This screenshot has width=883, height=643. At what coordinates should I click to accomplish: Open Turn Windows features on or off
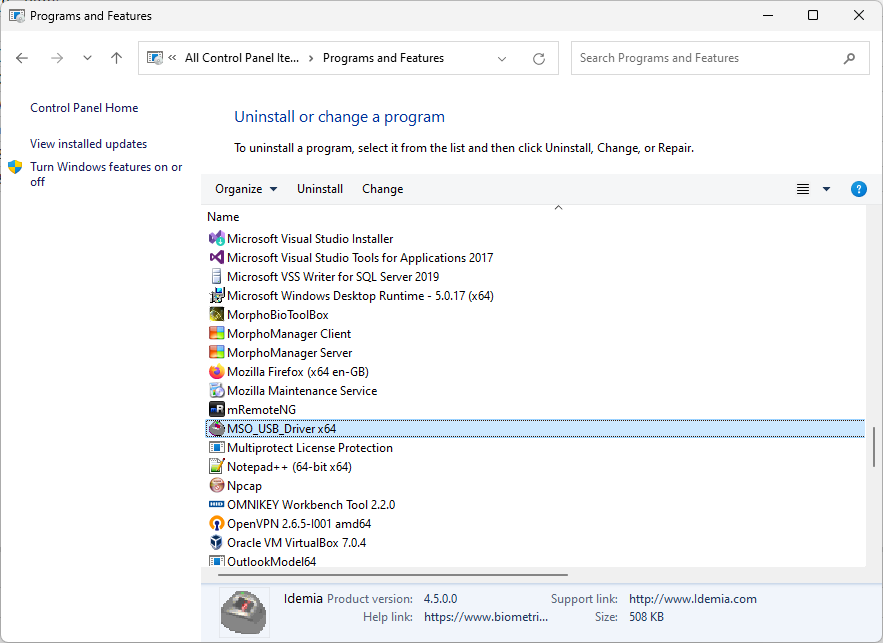tap(106, 175)
